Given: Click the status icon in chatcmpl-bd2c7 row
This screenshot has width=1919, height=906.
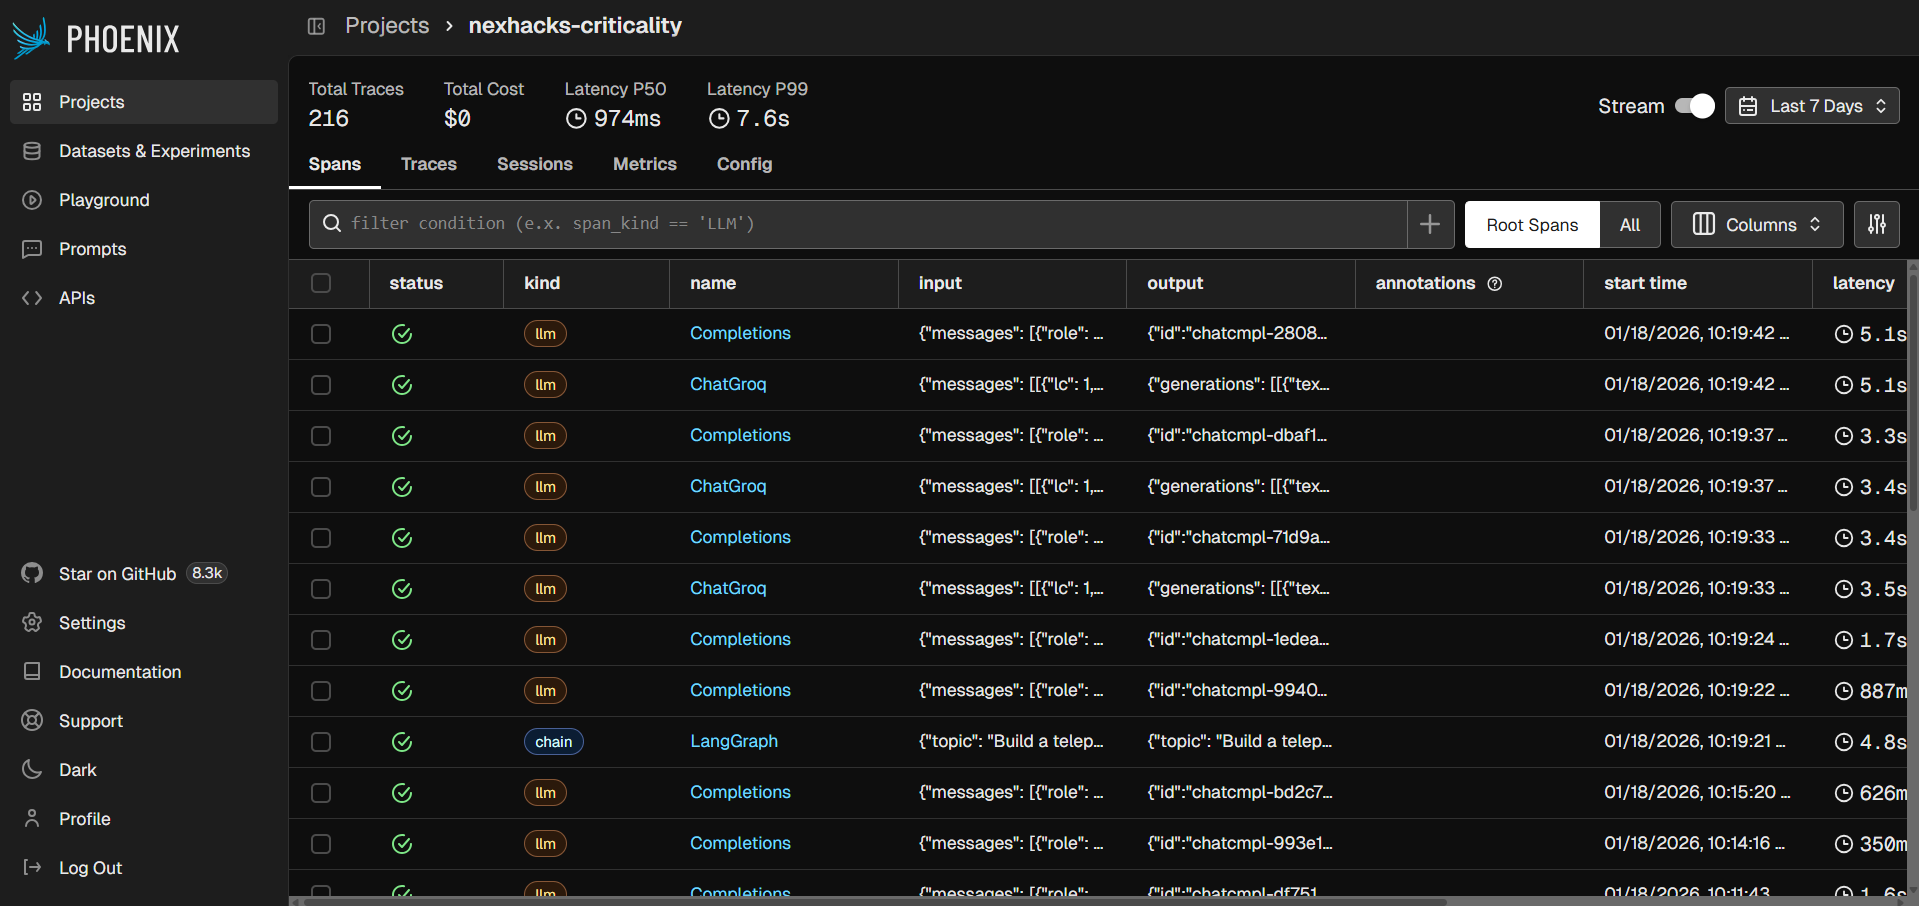Looking at the screenshot, I should [402, 793].
